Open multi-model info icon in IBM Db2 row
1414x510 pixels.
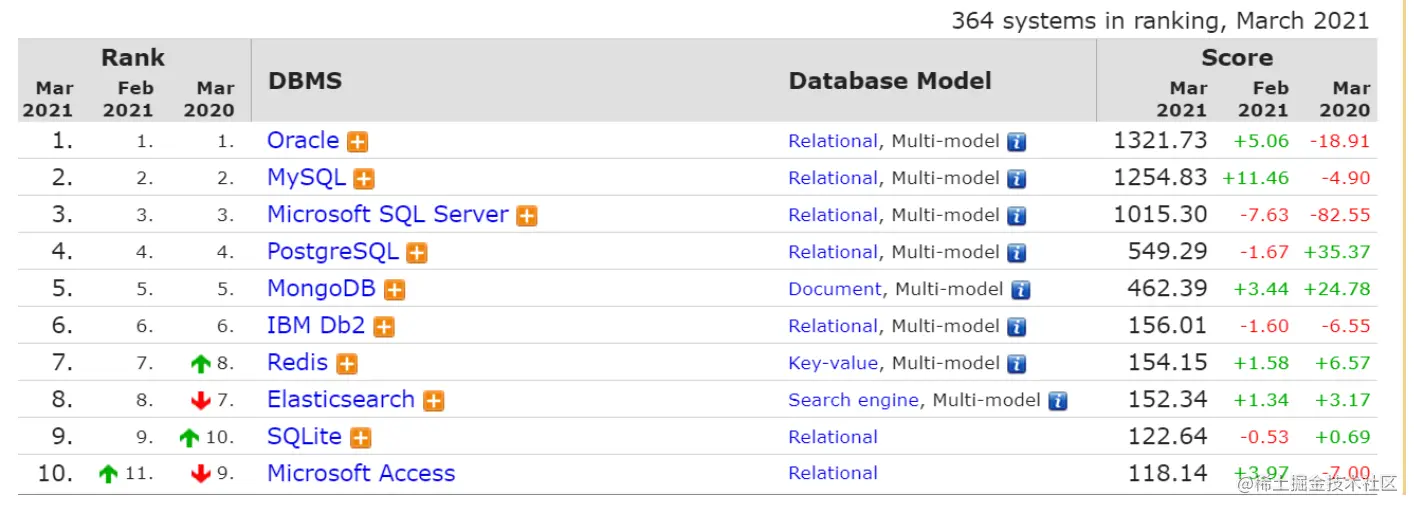point(1016,327)
